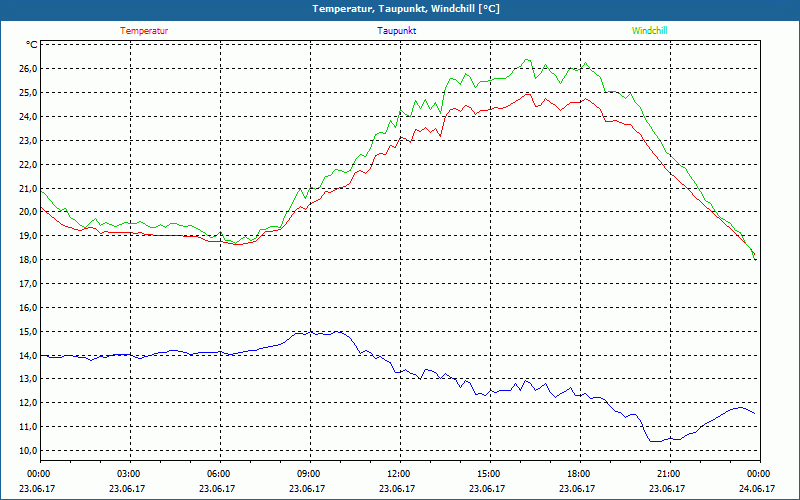Click the 18:00 time axis label
Image resolution: width=800 pixels, height=500 pixels.
(x=577, y=474)
